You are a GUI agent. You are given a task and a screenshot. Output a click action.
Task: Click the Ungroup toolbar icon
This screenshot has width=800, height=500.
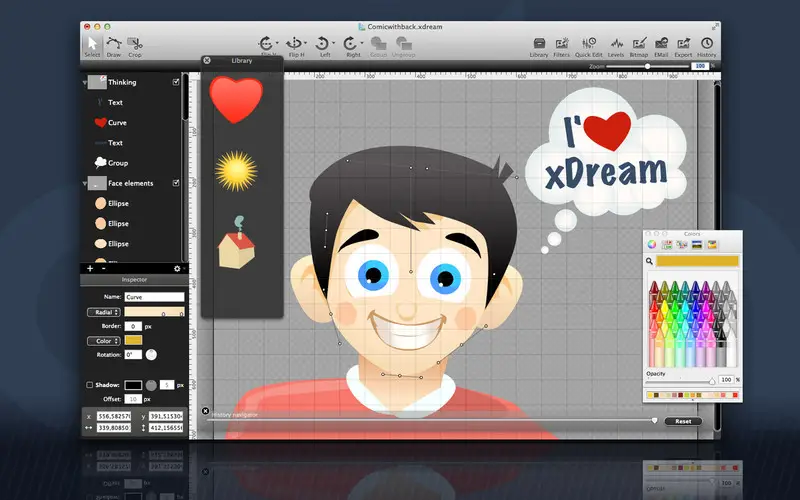point(404,43)
